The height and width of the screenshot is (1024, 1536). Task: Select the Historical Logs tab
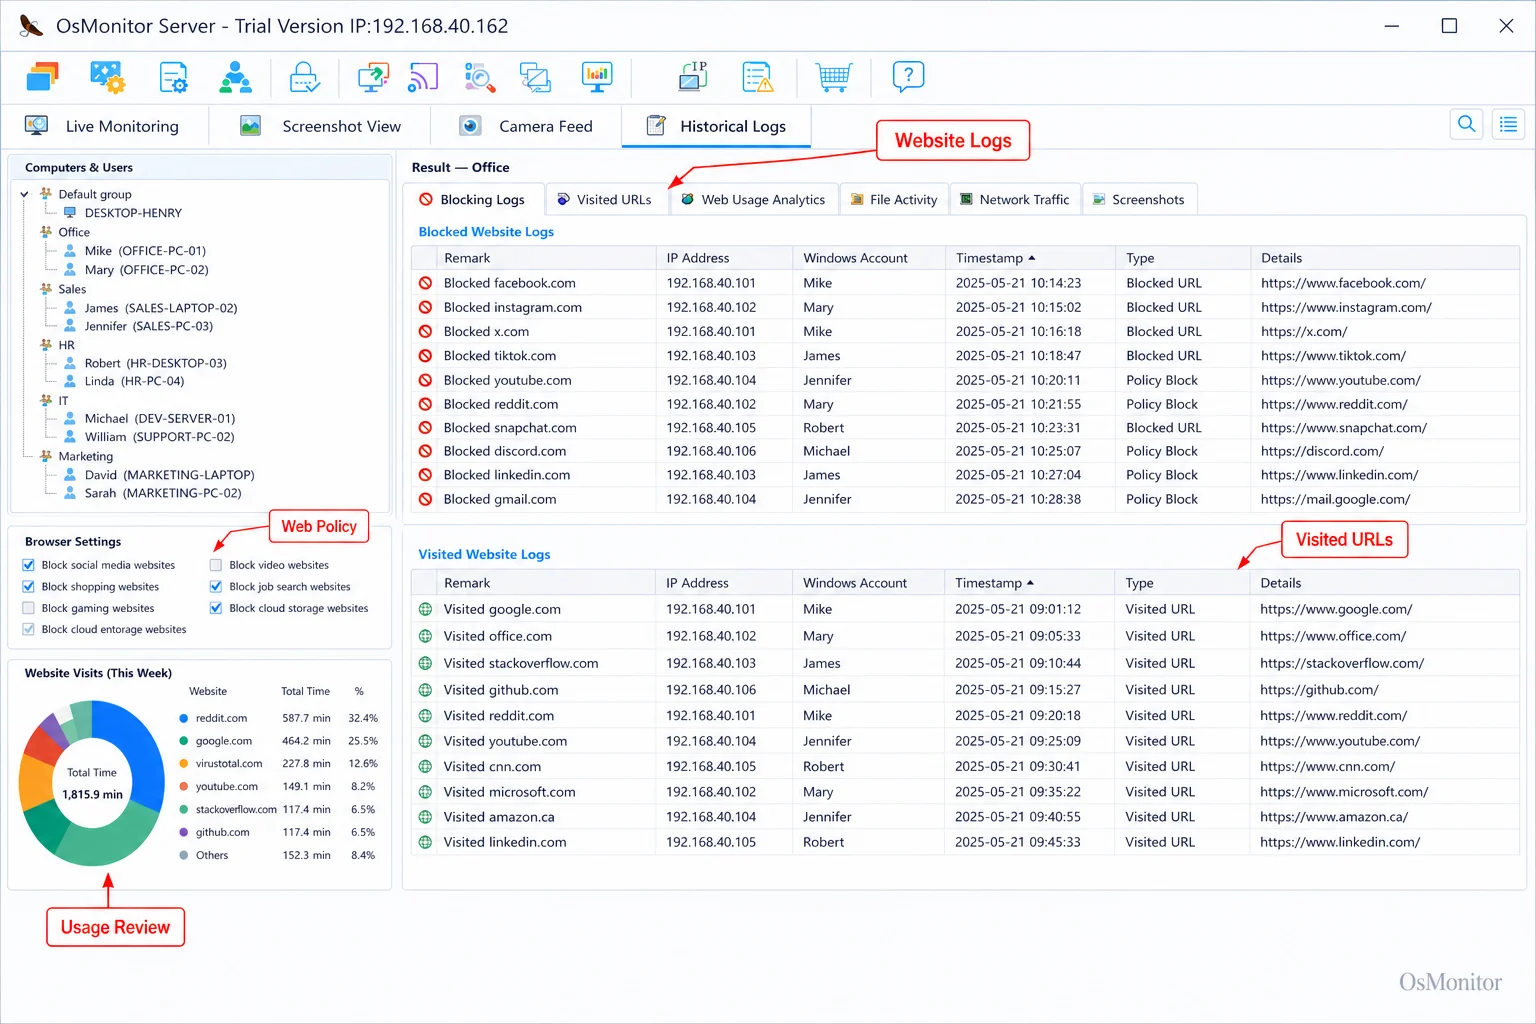[716, 126]
